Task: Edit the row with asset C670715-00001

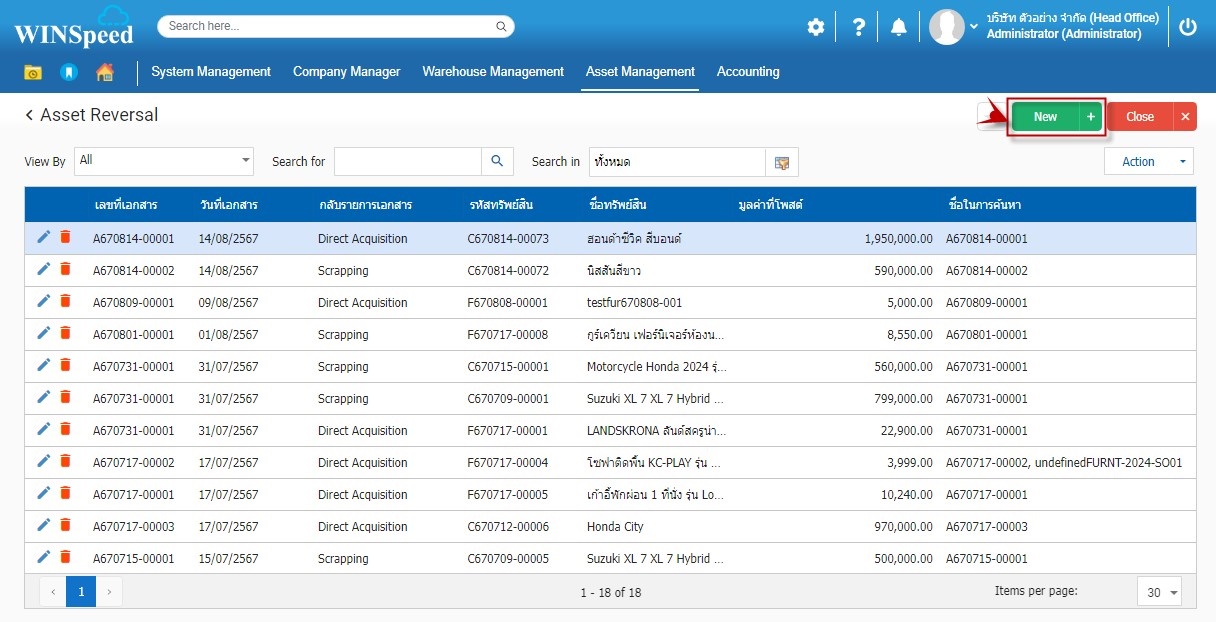Action: [x=43, y=365]
